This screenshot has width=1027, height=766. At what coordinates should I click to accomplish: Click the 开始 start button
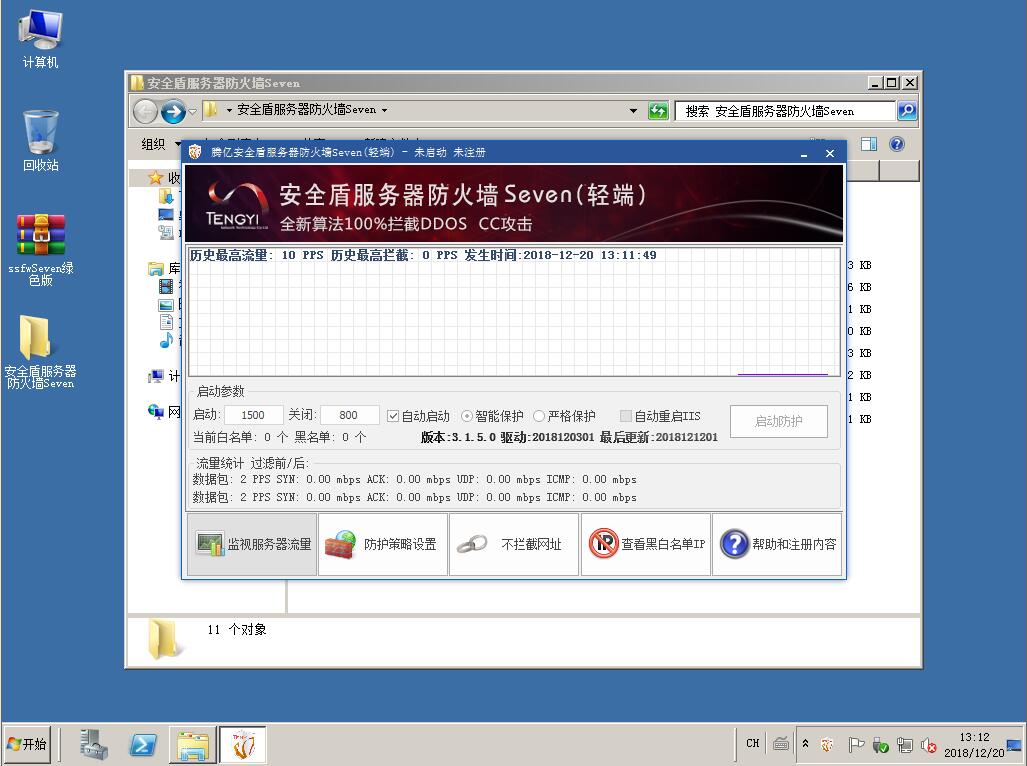click(28, 744)
